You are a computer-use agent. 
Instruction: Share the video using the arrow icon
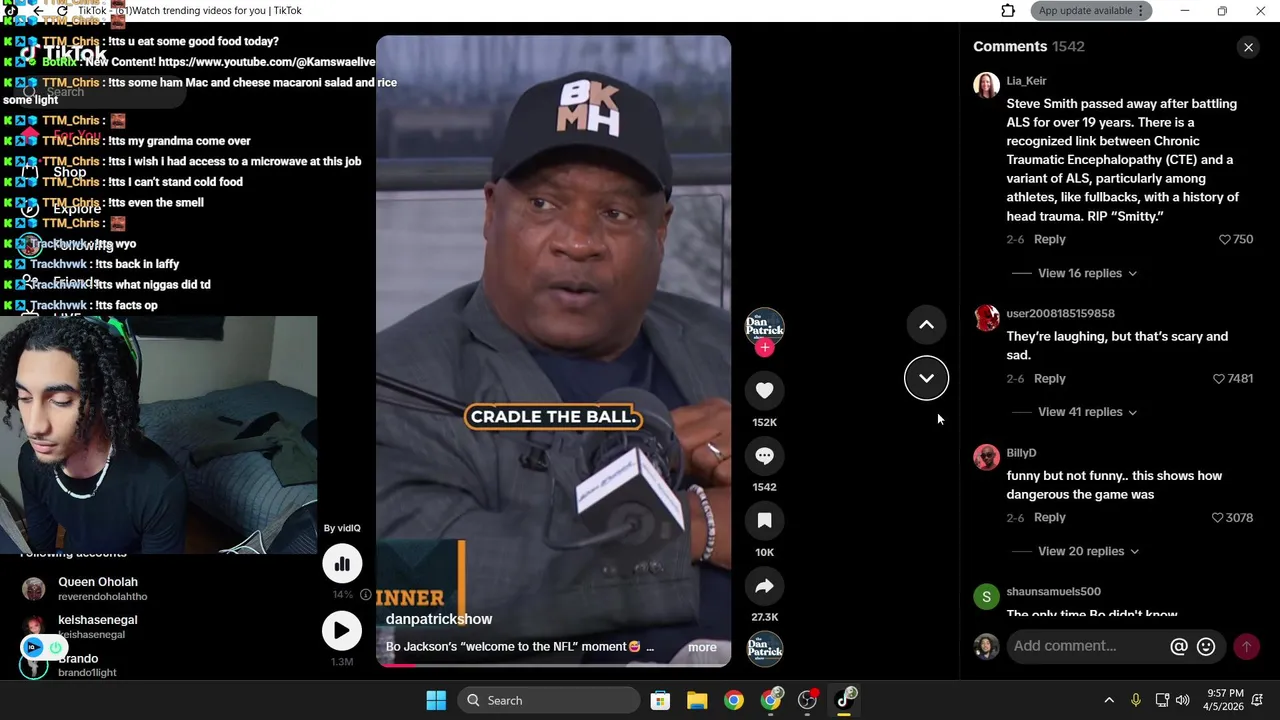click(x=764, y=586)
